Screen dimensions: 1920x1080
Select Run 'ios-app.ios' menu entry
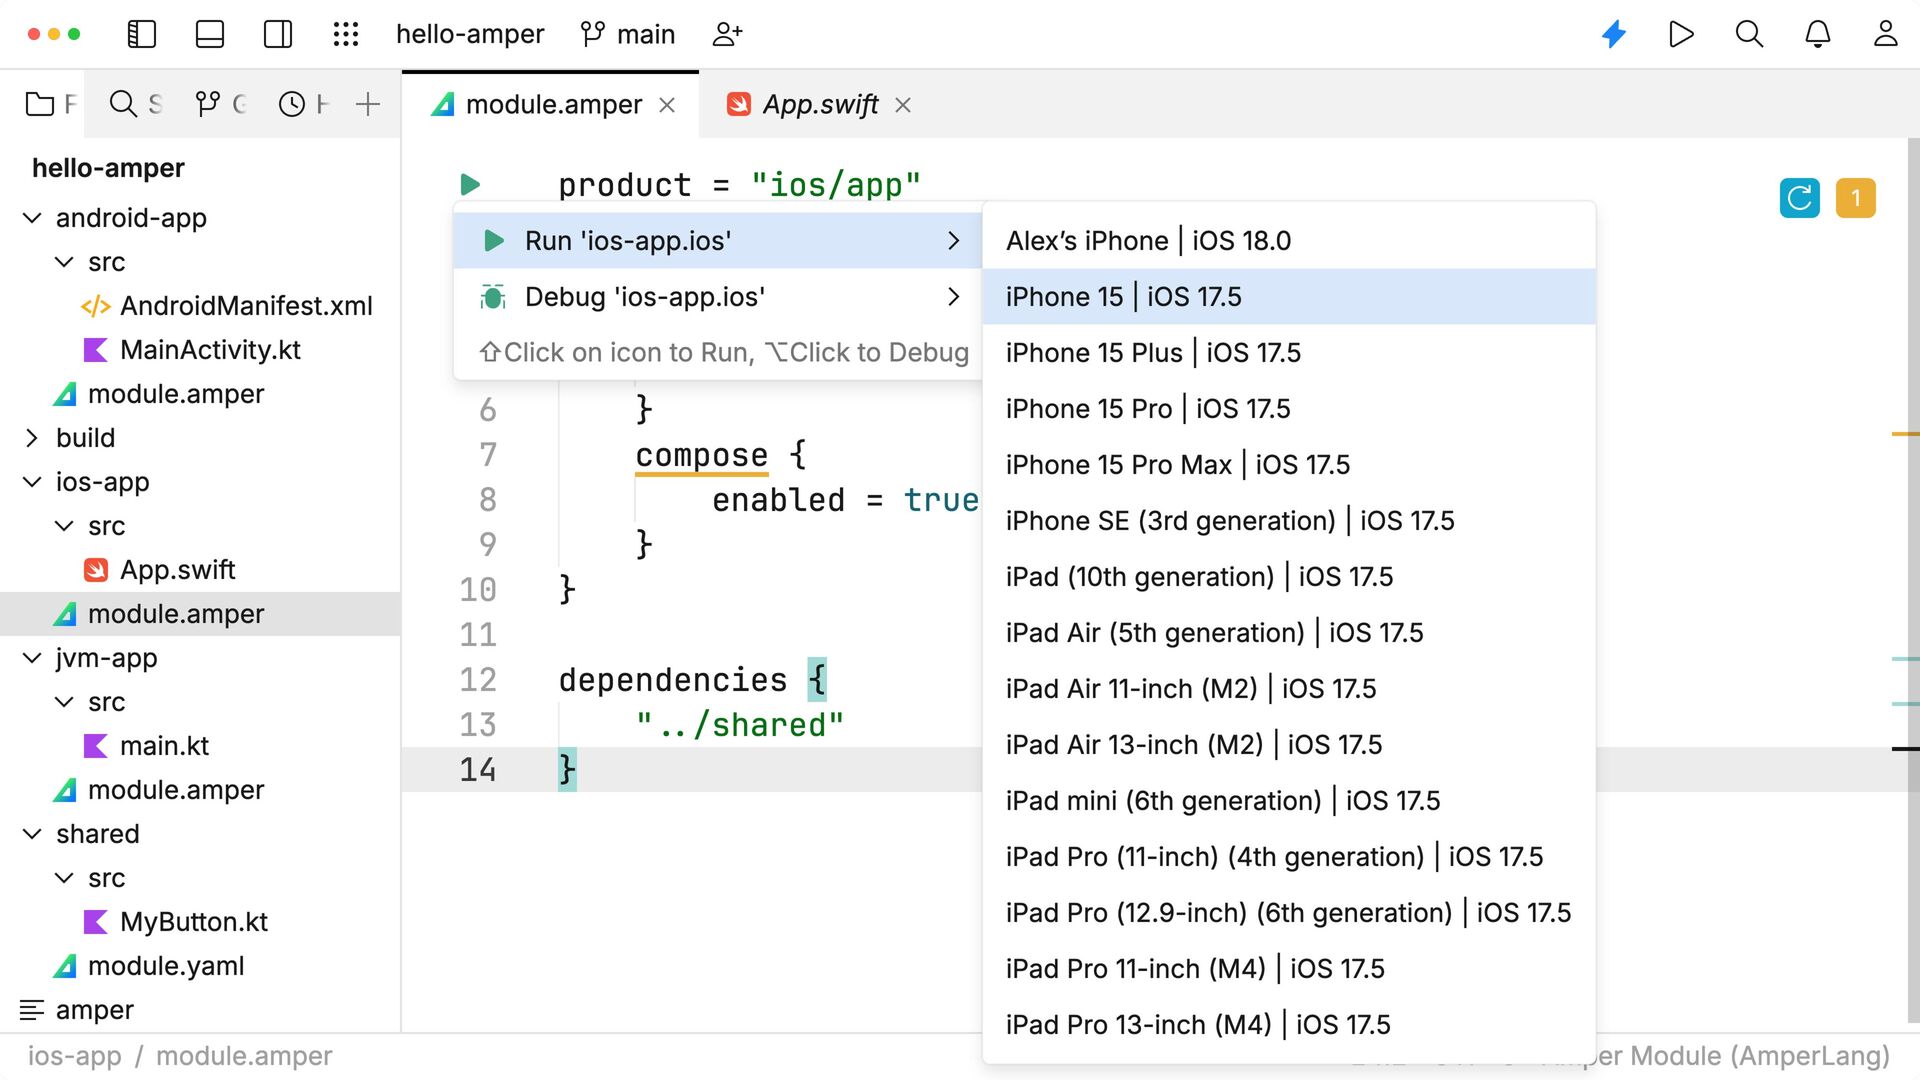717,241
